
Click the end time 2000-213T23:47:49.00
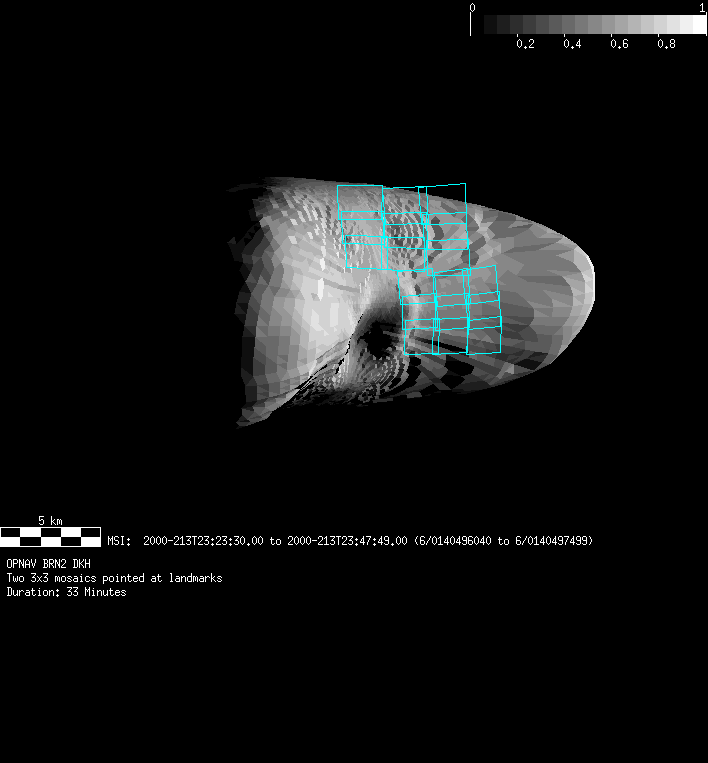tap(347, 541)
